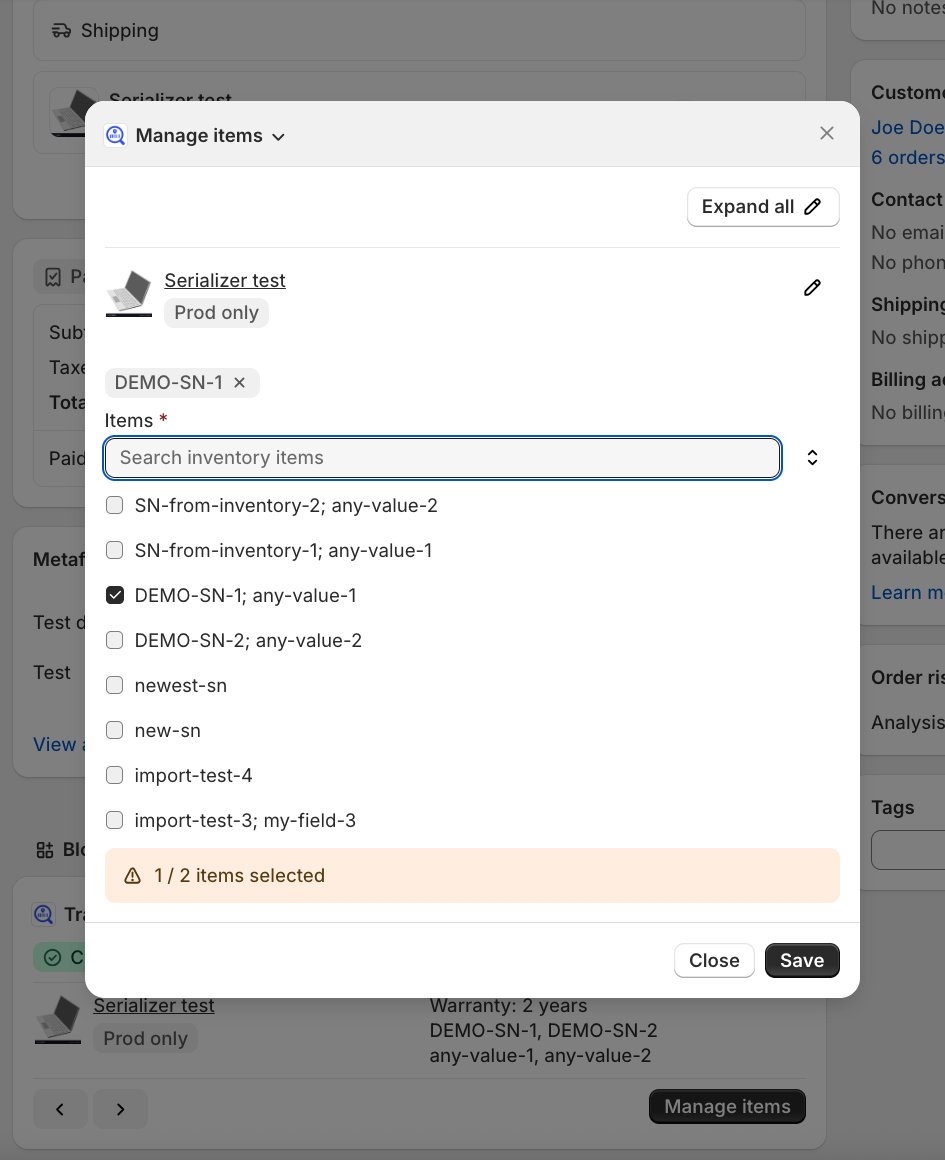Open the Serializer test product link

click(x=225, y=281)
